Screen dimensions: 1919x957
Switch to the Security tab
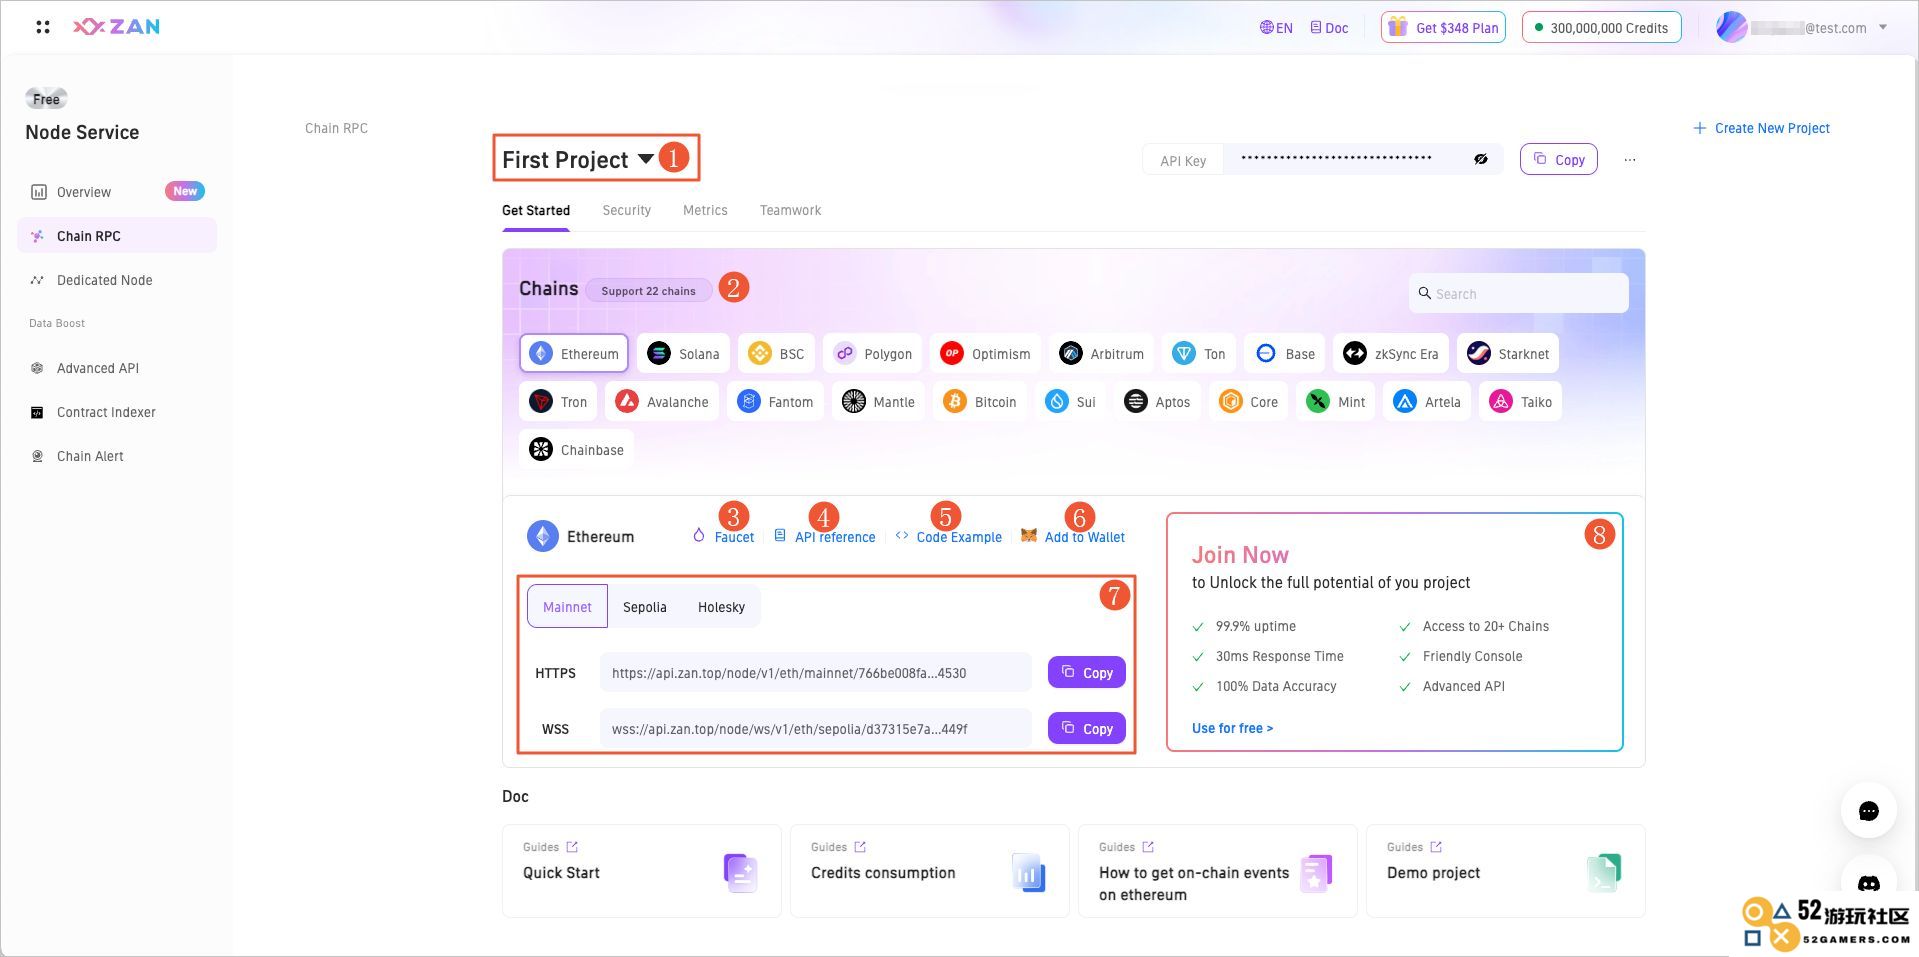click(626, 210)
